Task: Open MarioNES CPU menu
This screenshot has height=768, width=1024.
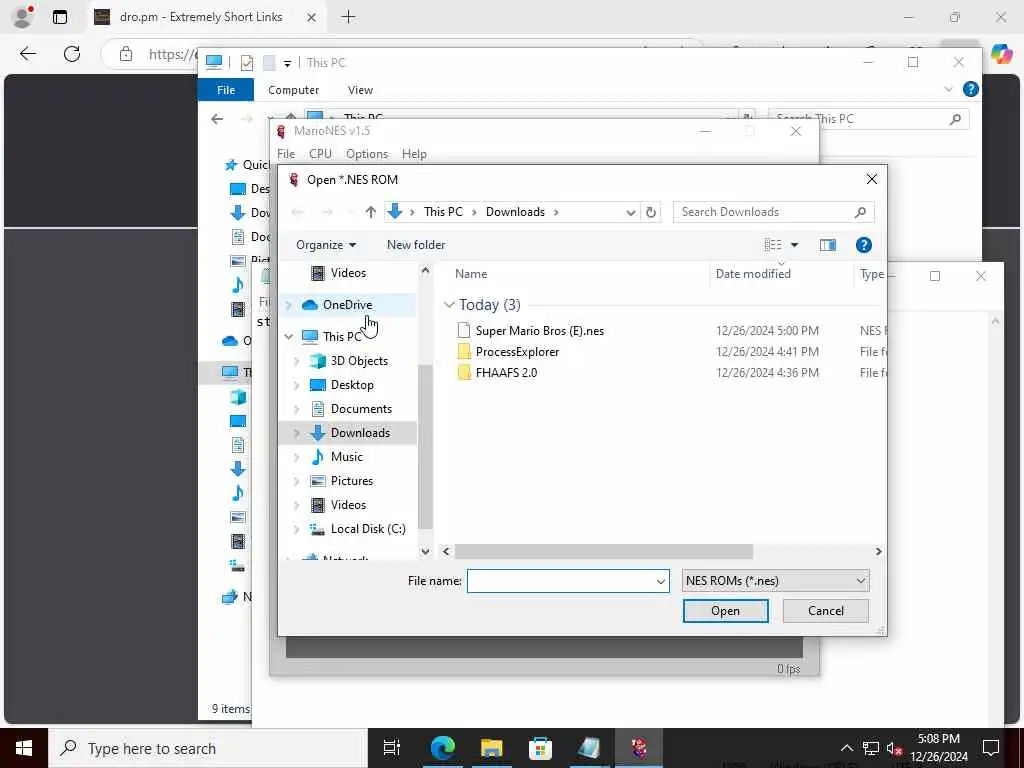Action: (320, 154)
